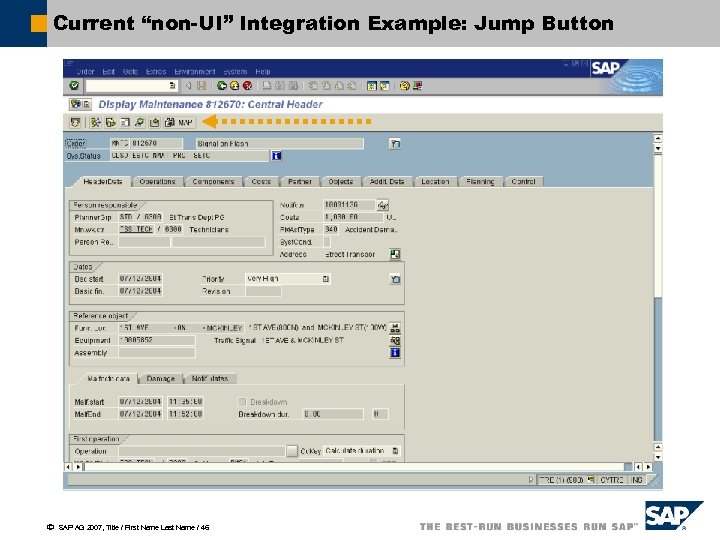Screen dimensions: 720x540
Task: Open the System menu
Action: [x=235, y=72]
